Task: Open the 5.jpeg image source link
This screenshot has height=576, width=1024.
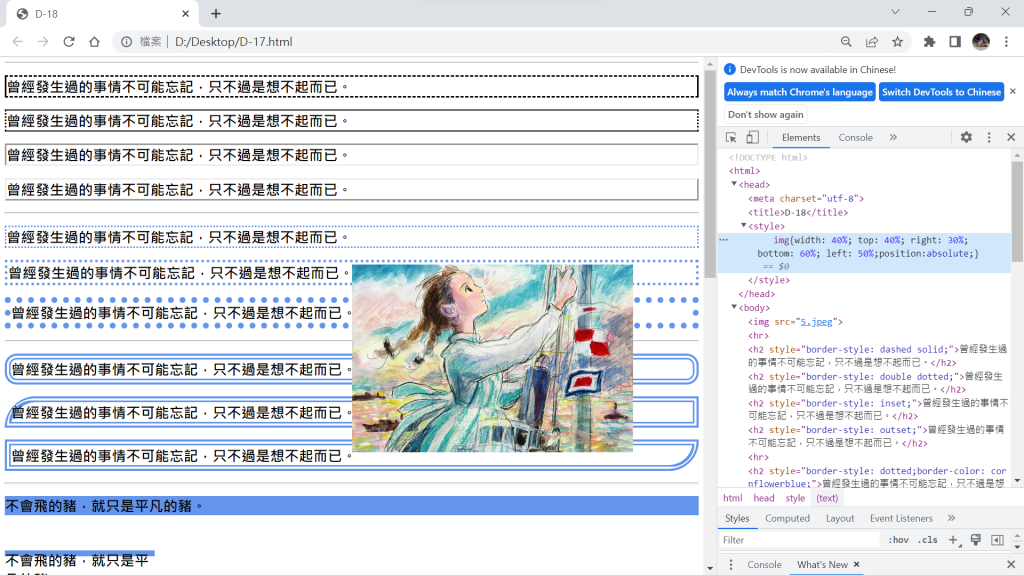Action: coord(817,321)
